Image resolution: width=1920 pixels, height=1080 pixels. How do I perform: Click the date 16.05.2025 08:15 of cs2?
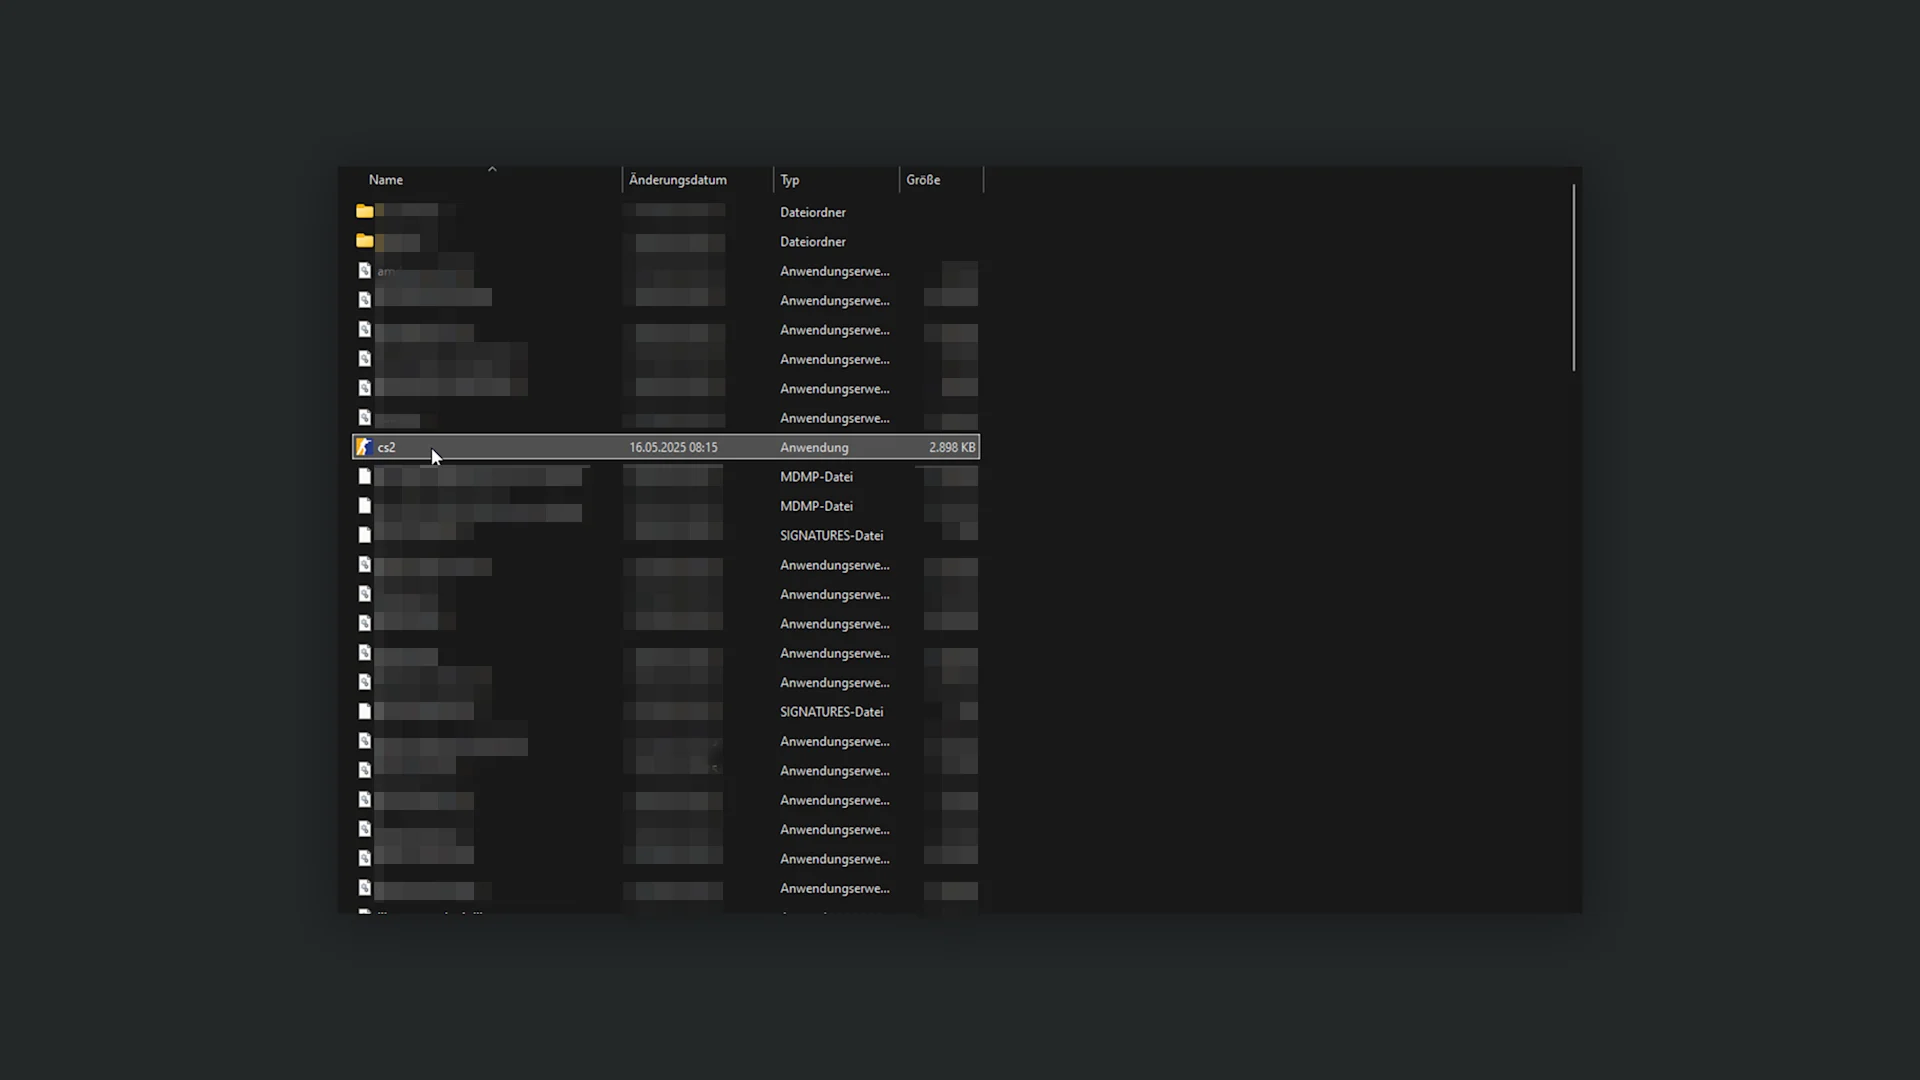(x=672, y=447)
